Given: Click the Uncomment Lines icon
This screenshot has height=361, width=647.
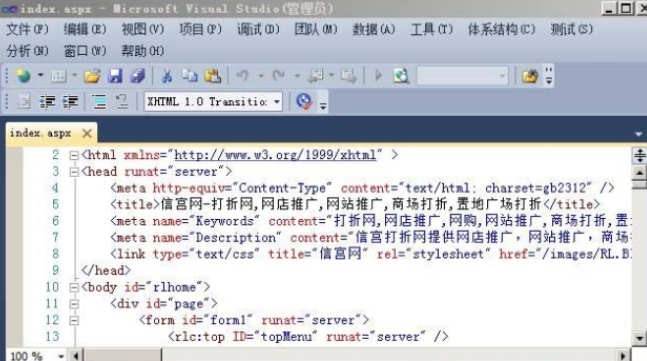Looking at the screenshot, I should pyautogui.click(x=122, y=101).
